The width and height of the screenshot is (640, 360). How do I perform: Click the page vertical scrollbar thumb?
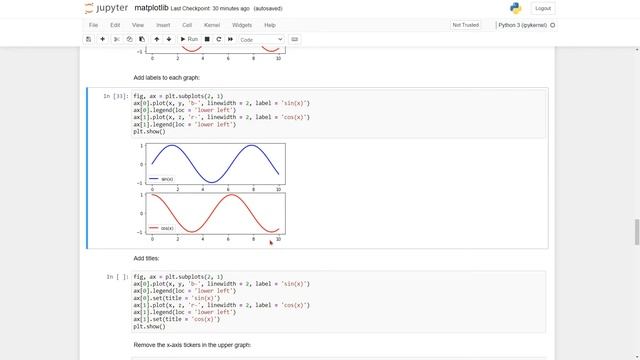coord(637,232)
